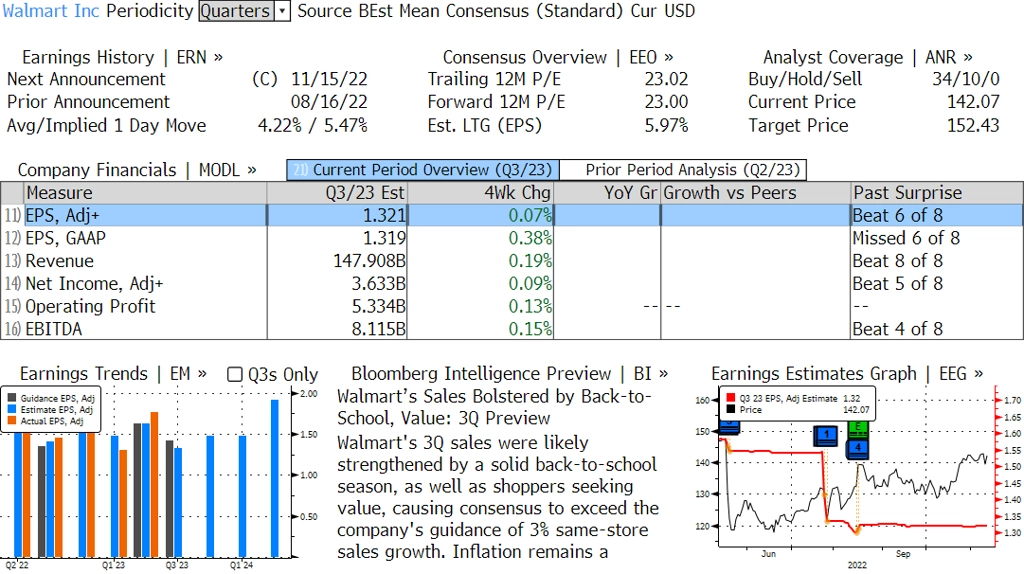The image size is (1024, 574).
Task: Click the black Price legend swatch
Action: 730,410
